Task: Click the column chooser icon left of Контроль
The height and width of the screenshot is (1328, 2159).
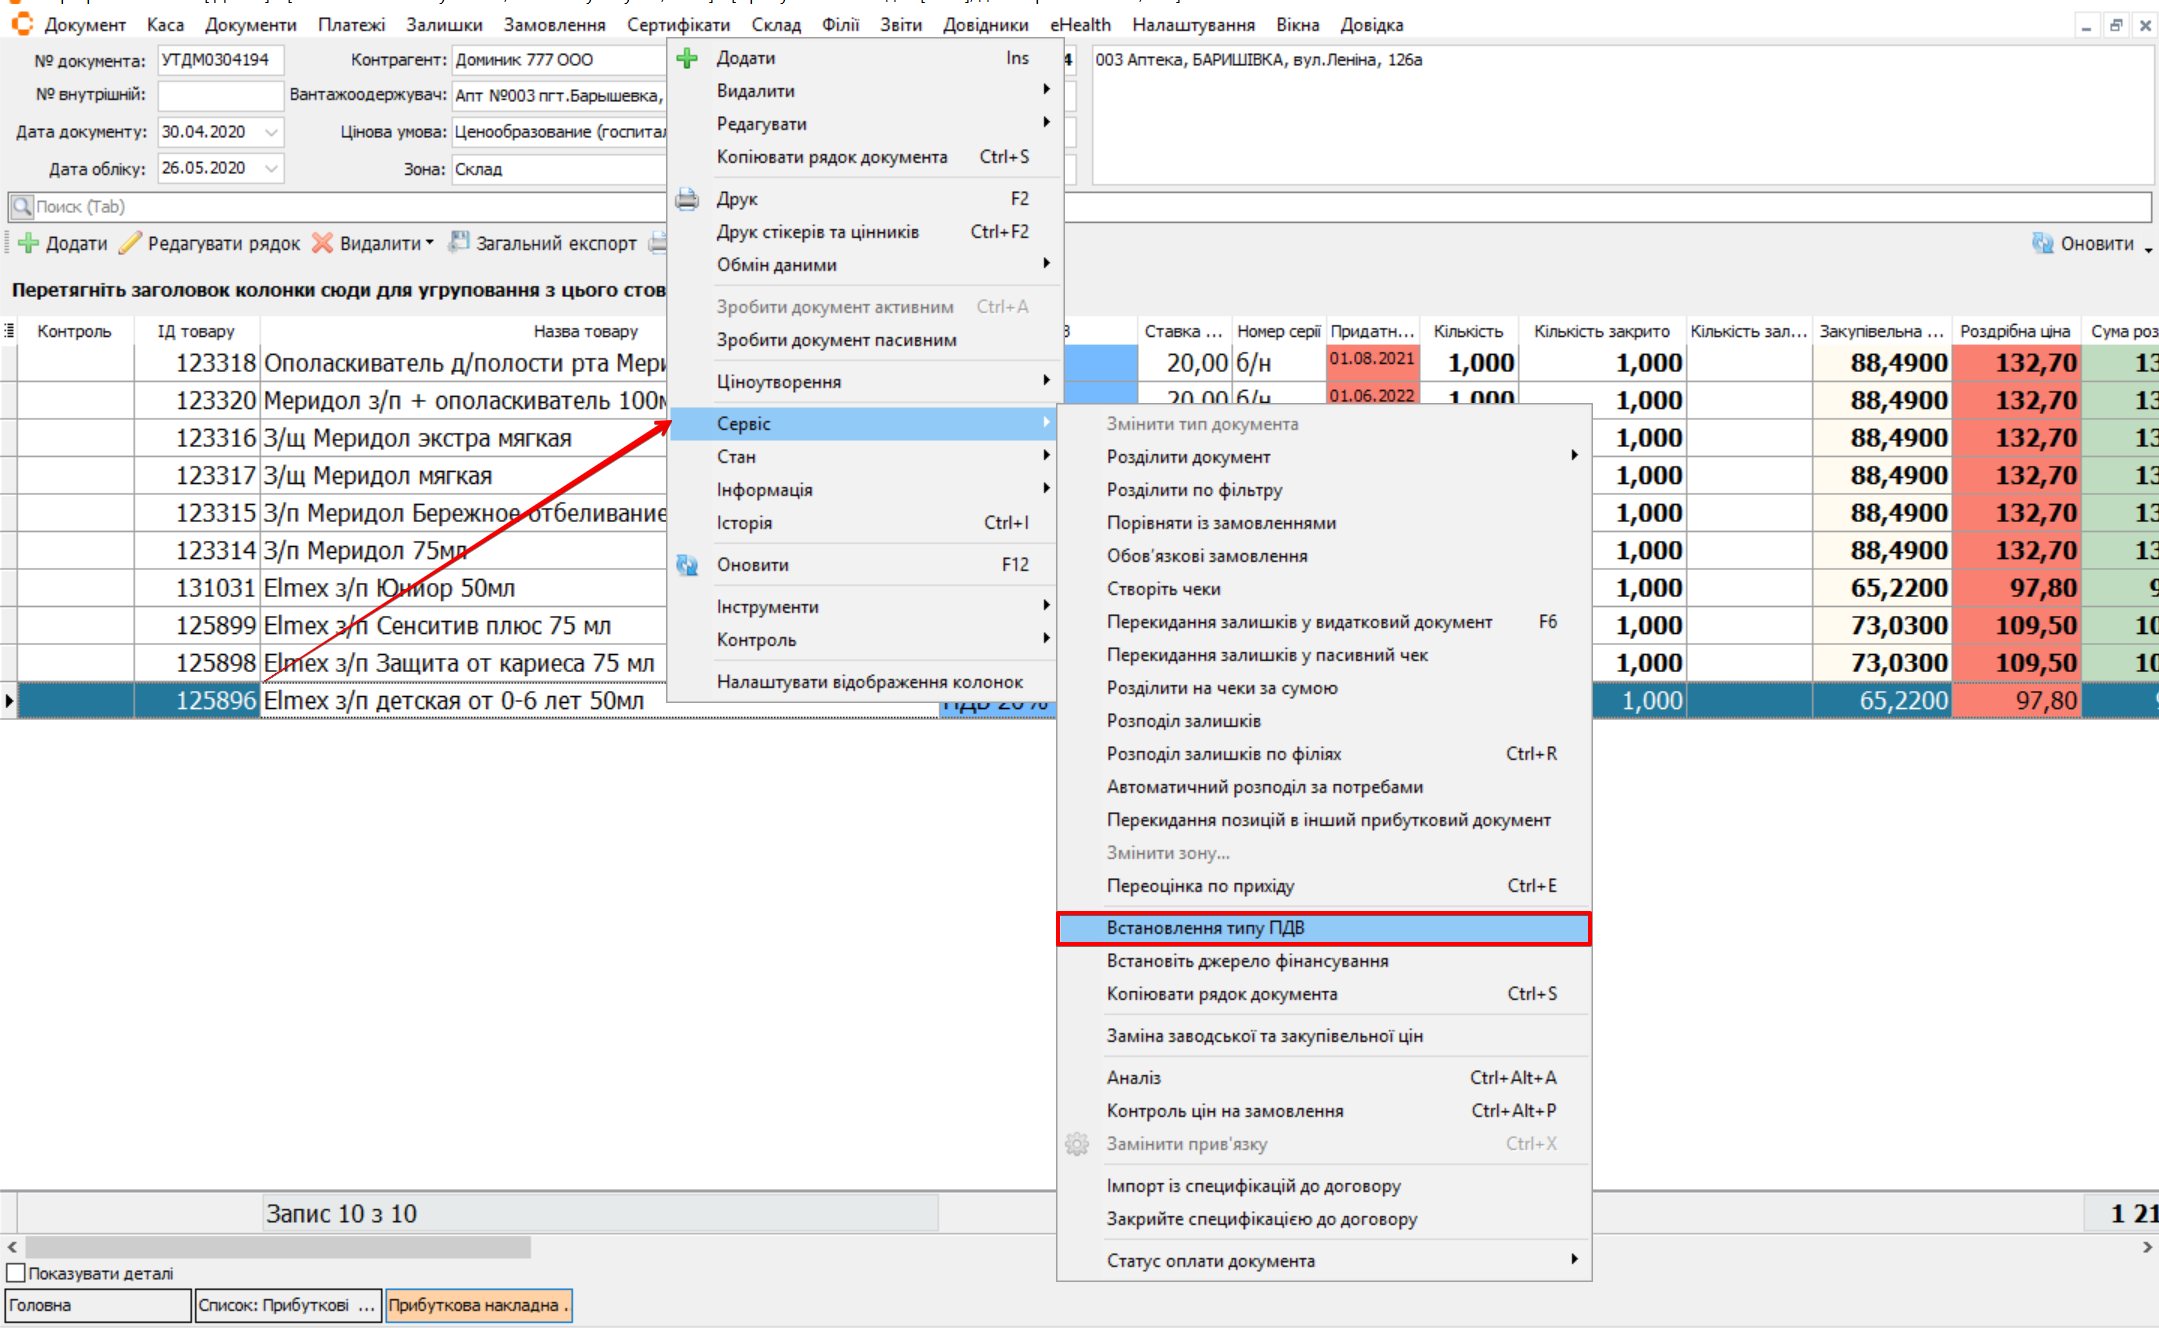Action: (x=9, y=331)
